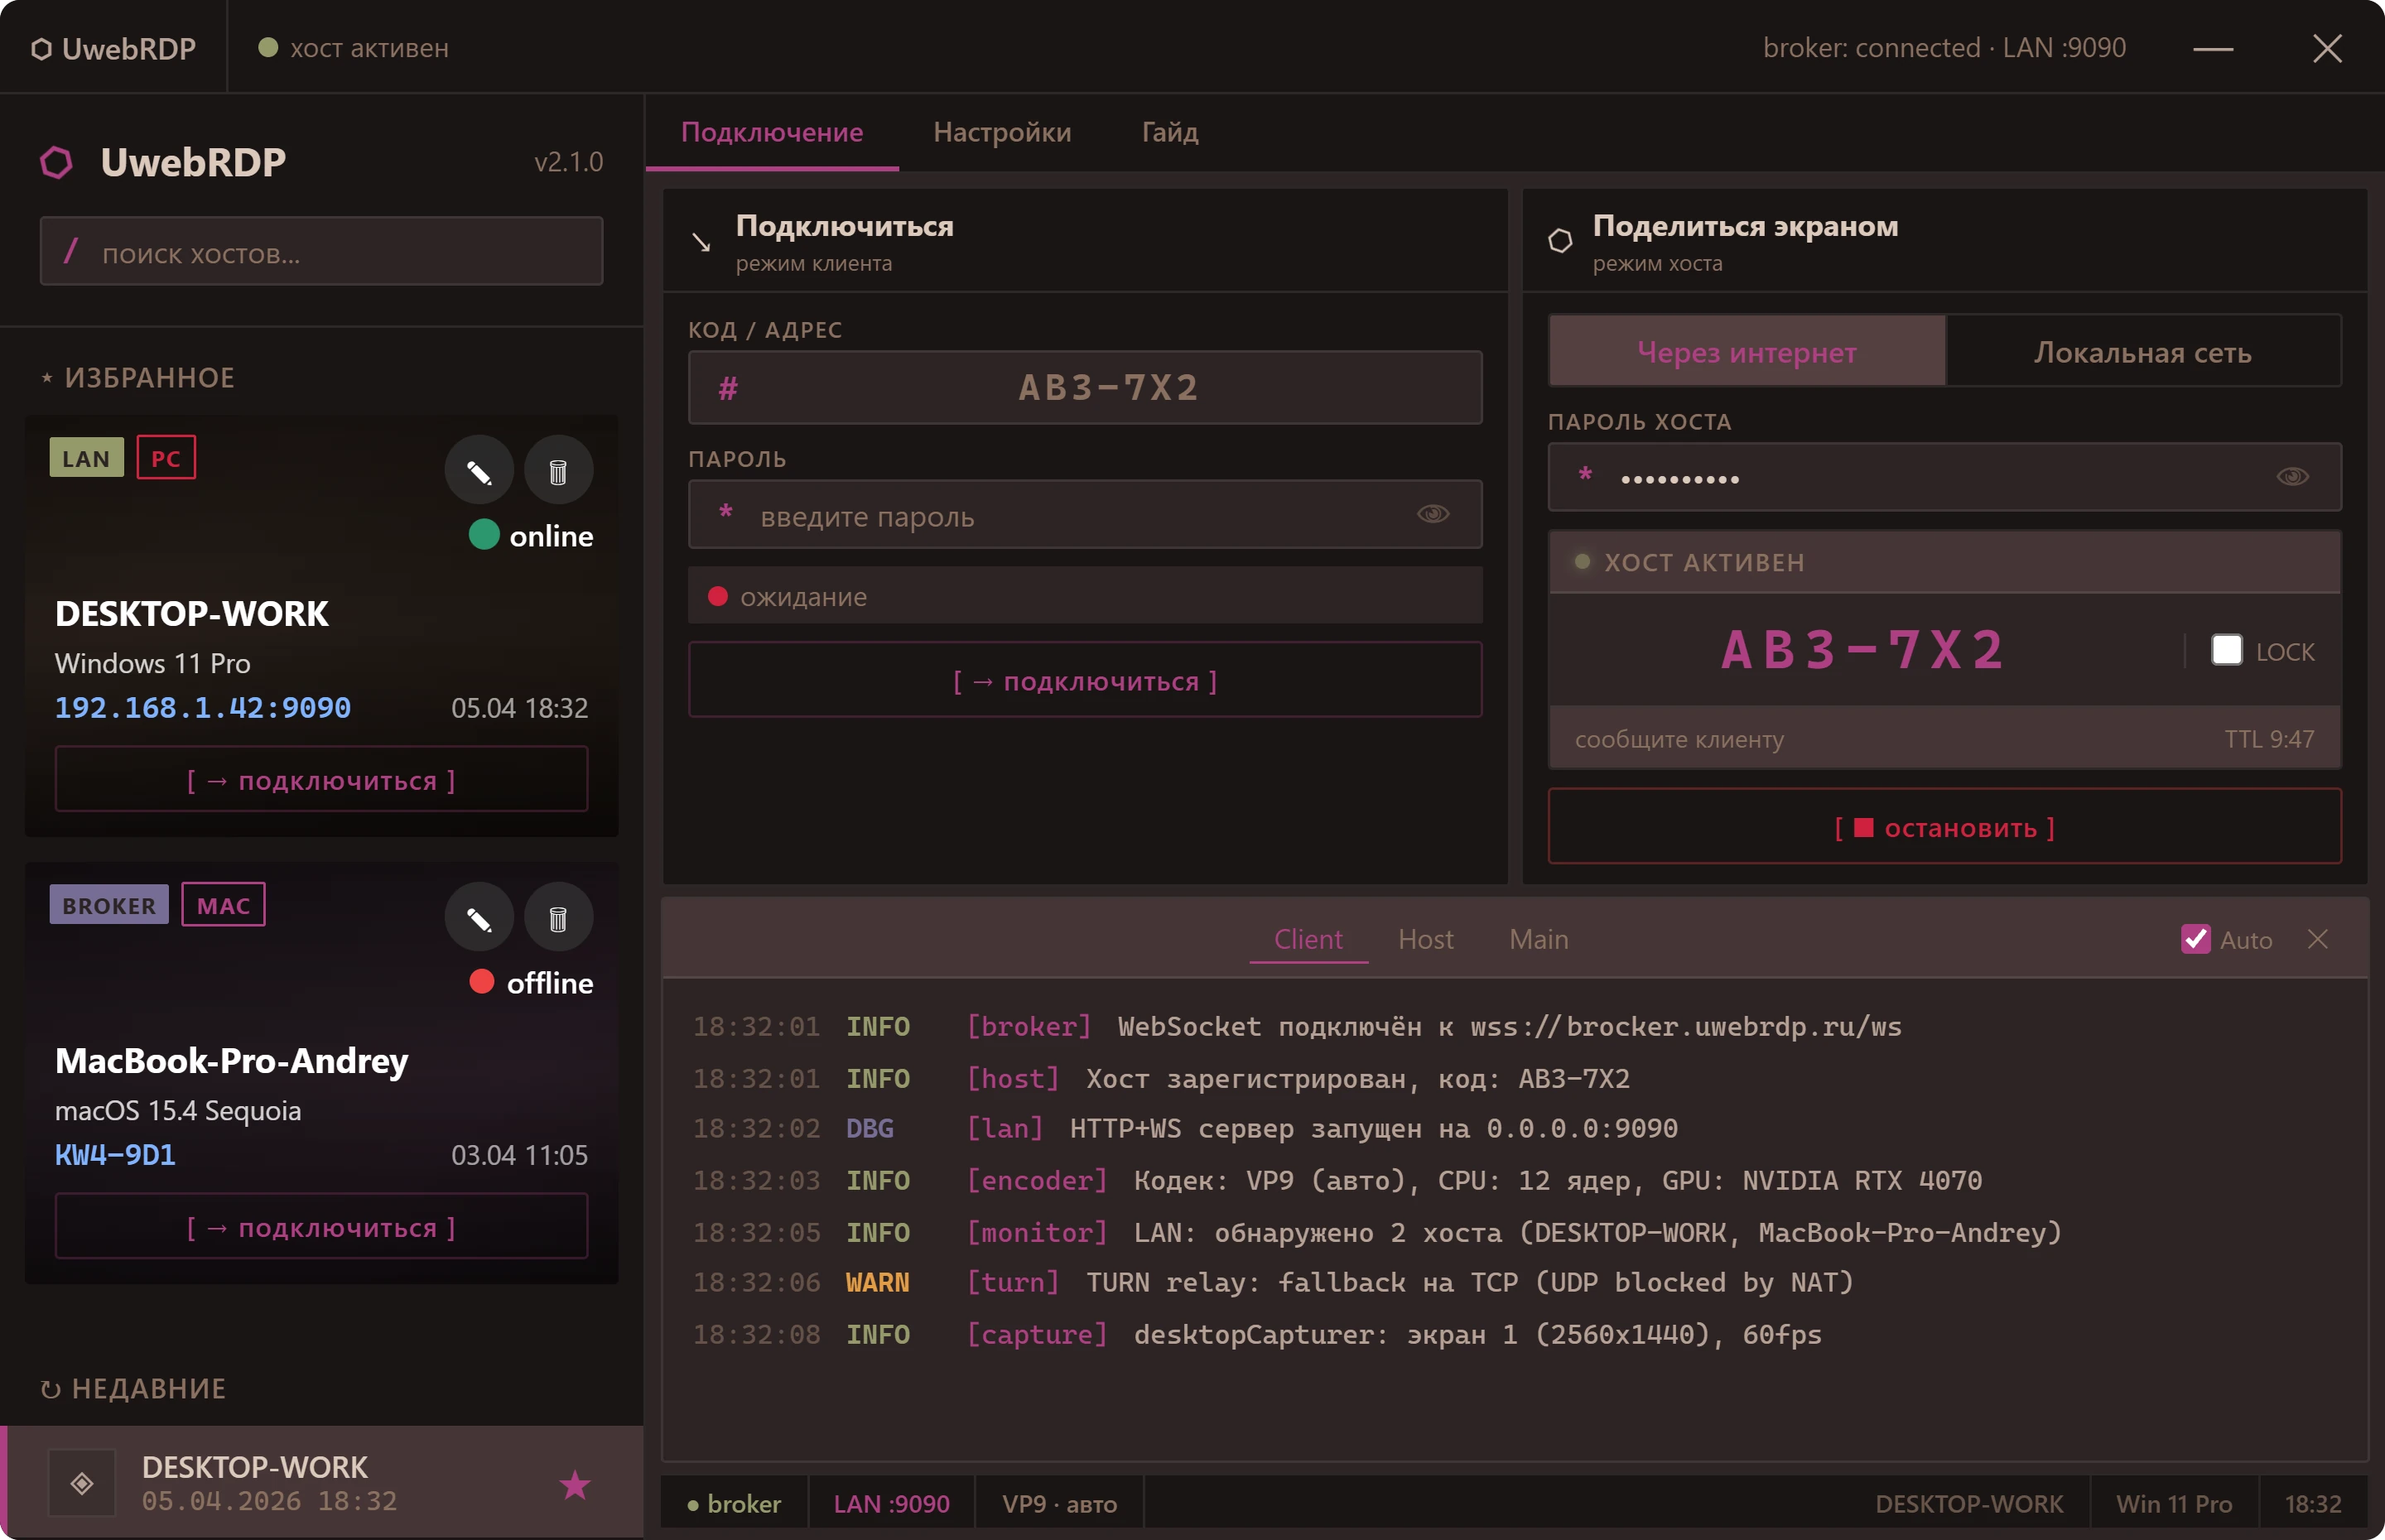Click the arrow icon beside Подключиться header

point(701,242)
